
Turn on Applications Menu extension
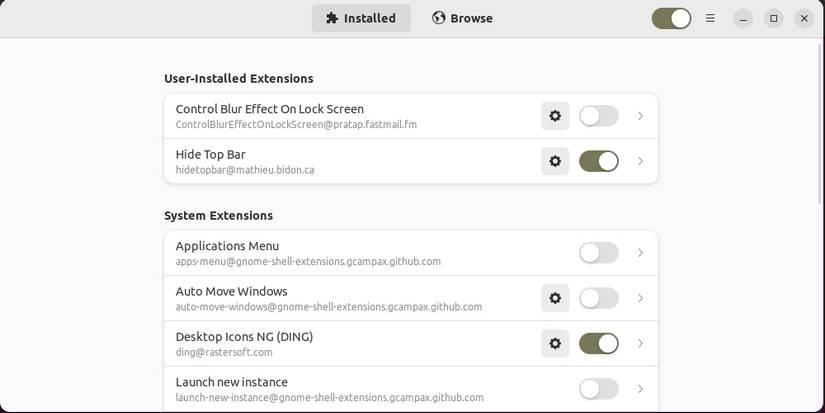pyautogui.click(x=598, y=253)
